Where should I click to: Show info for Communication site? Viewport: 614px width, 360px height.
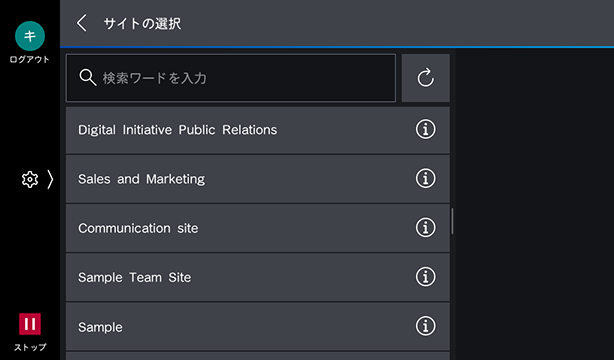(426, 228)
